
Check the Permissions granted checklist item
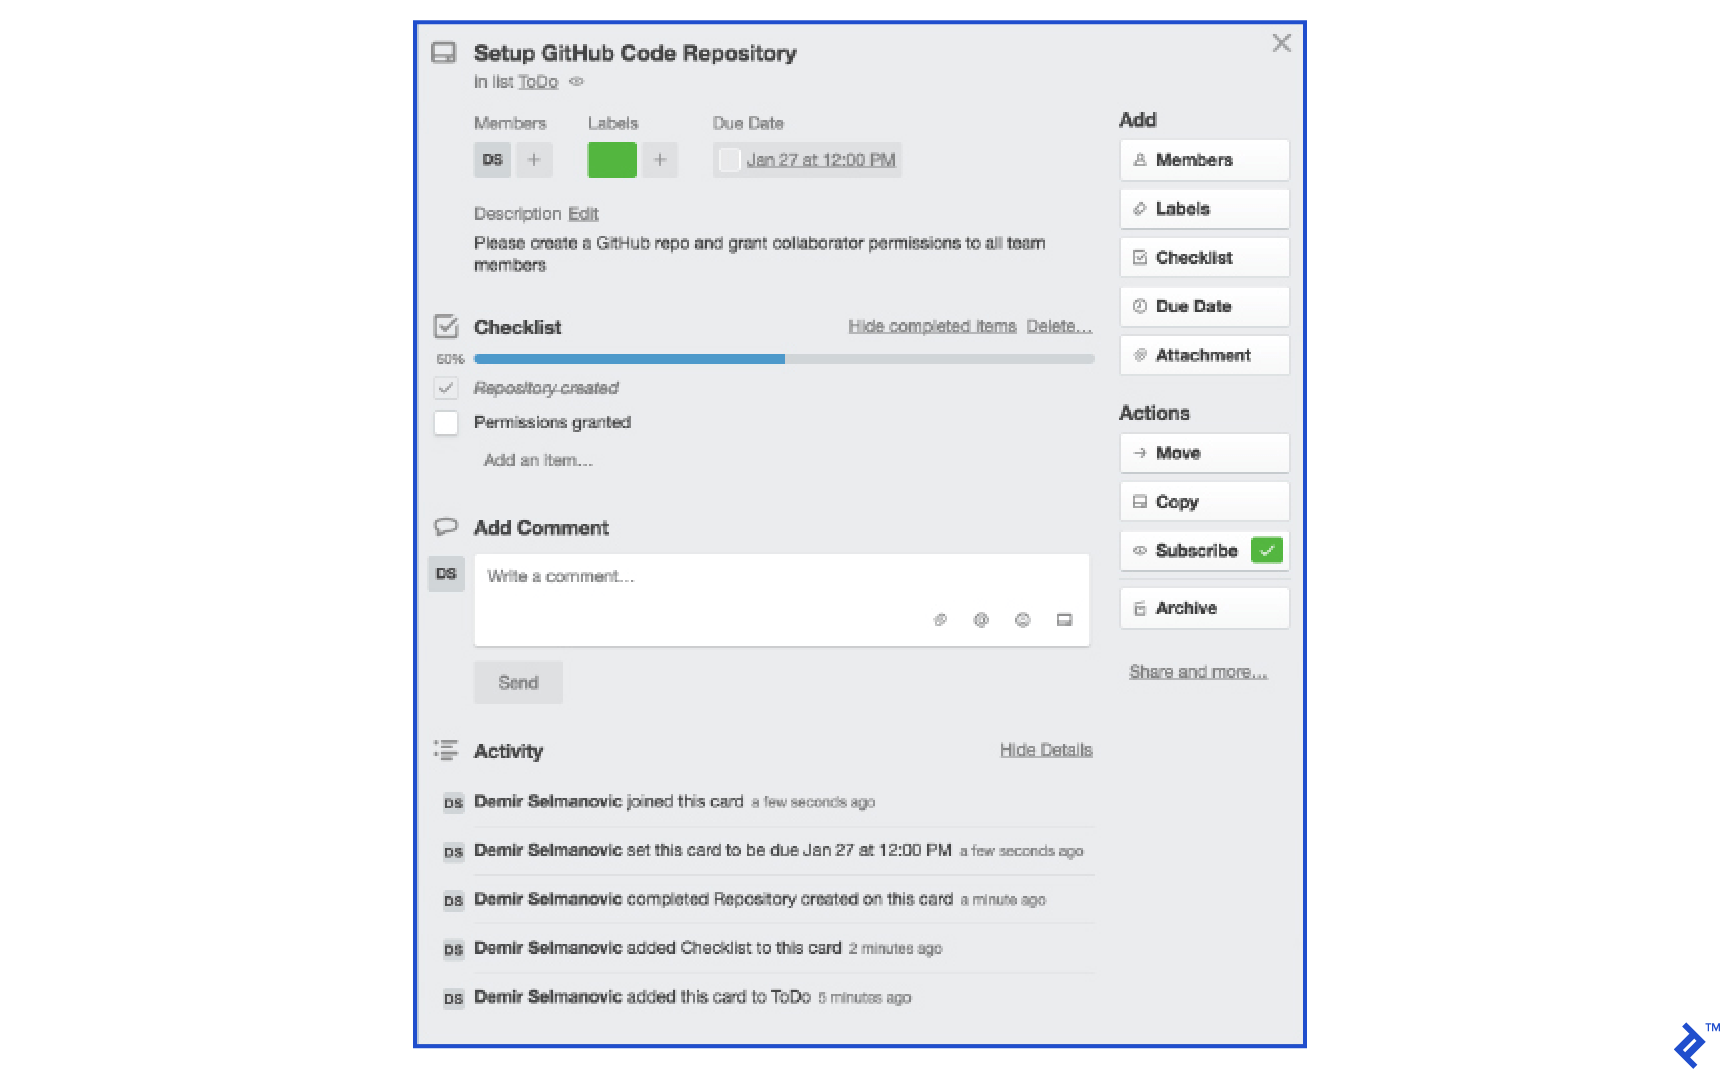tap(446, 422)
